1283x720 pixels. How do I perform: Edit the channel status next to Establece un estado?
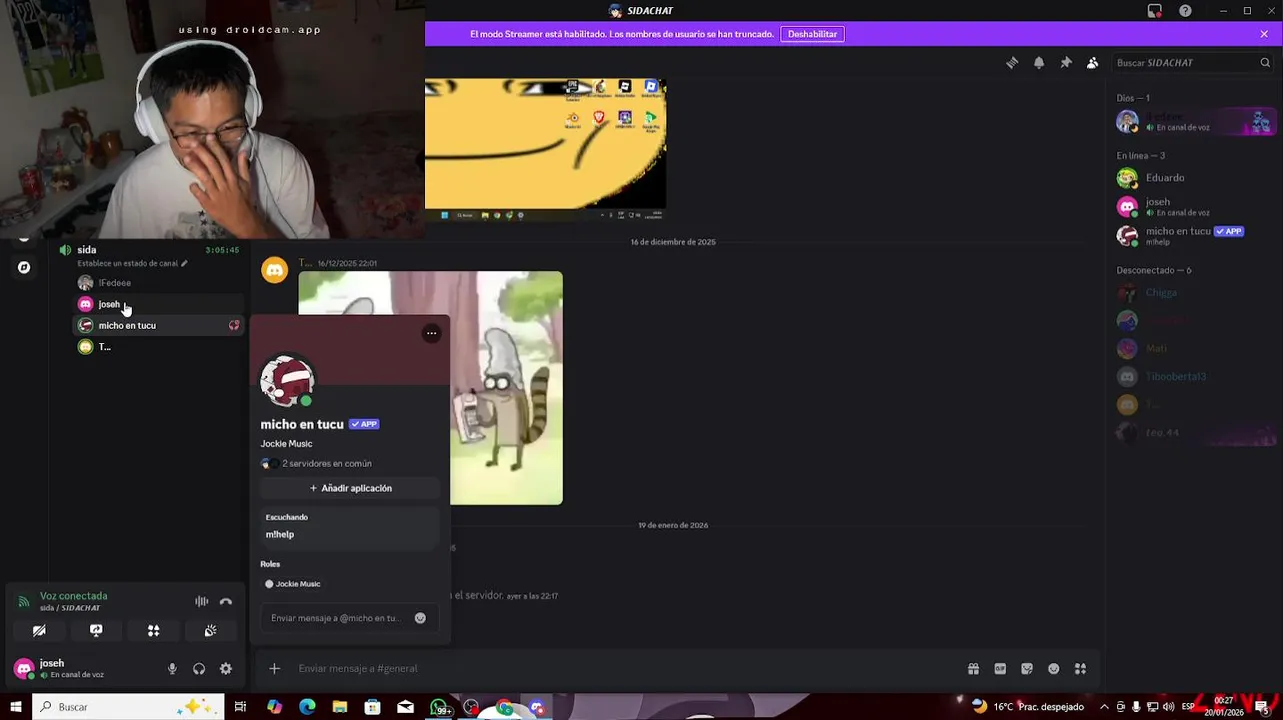tap(184, 264)
